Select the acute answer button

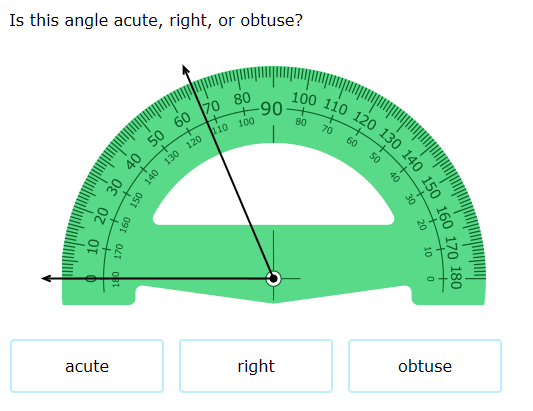tap(87, 366)
